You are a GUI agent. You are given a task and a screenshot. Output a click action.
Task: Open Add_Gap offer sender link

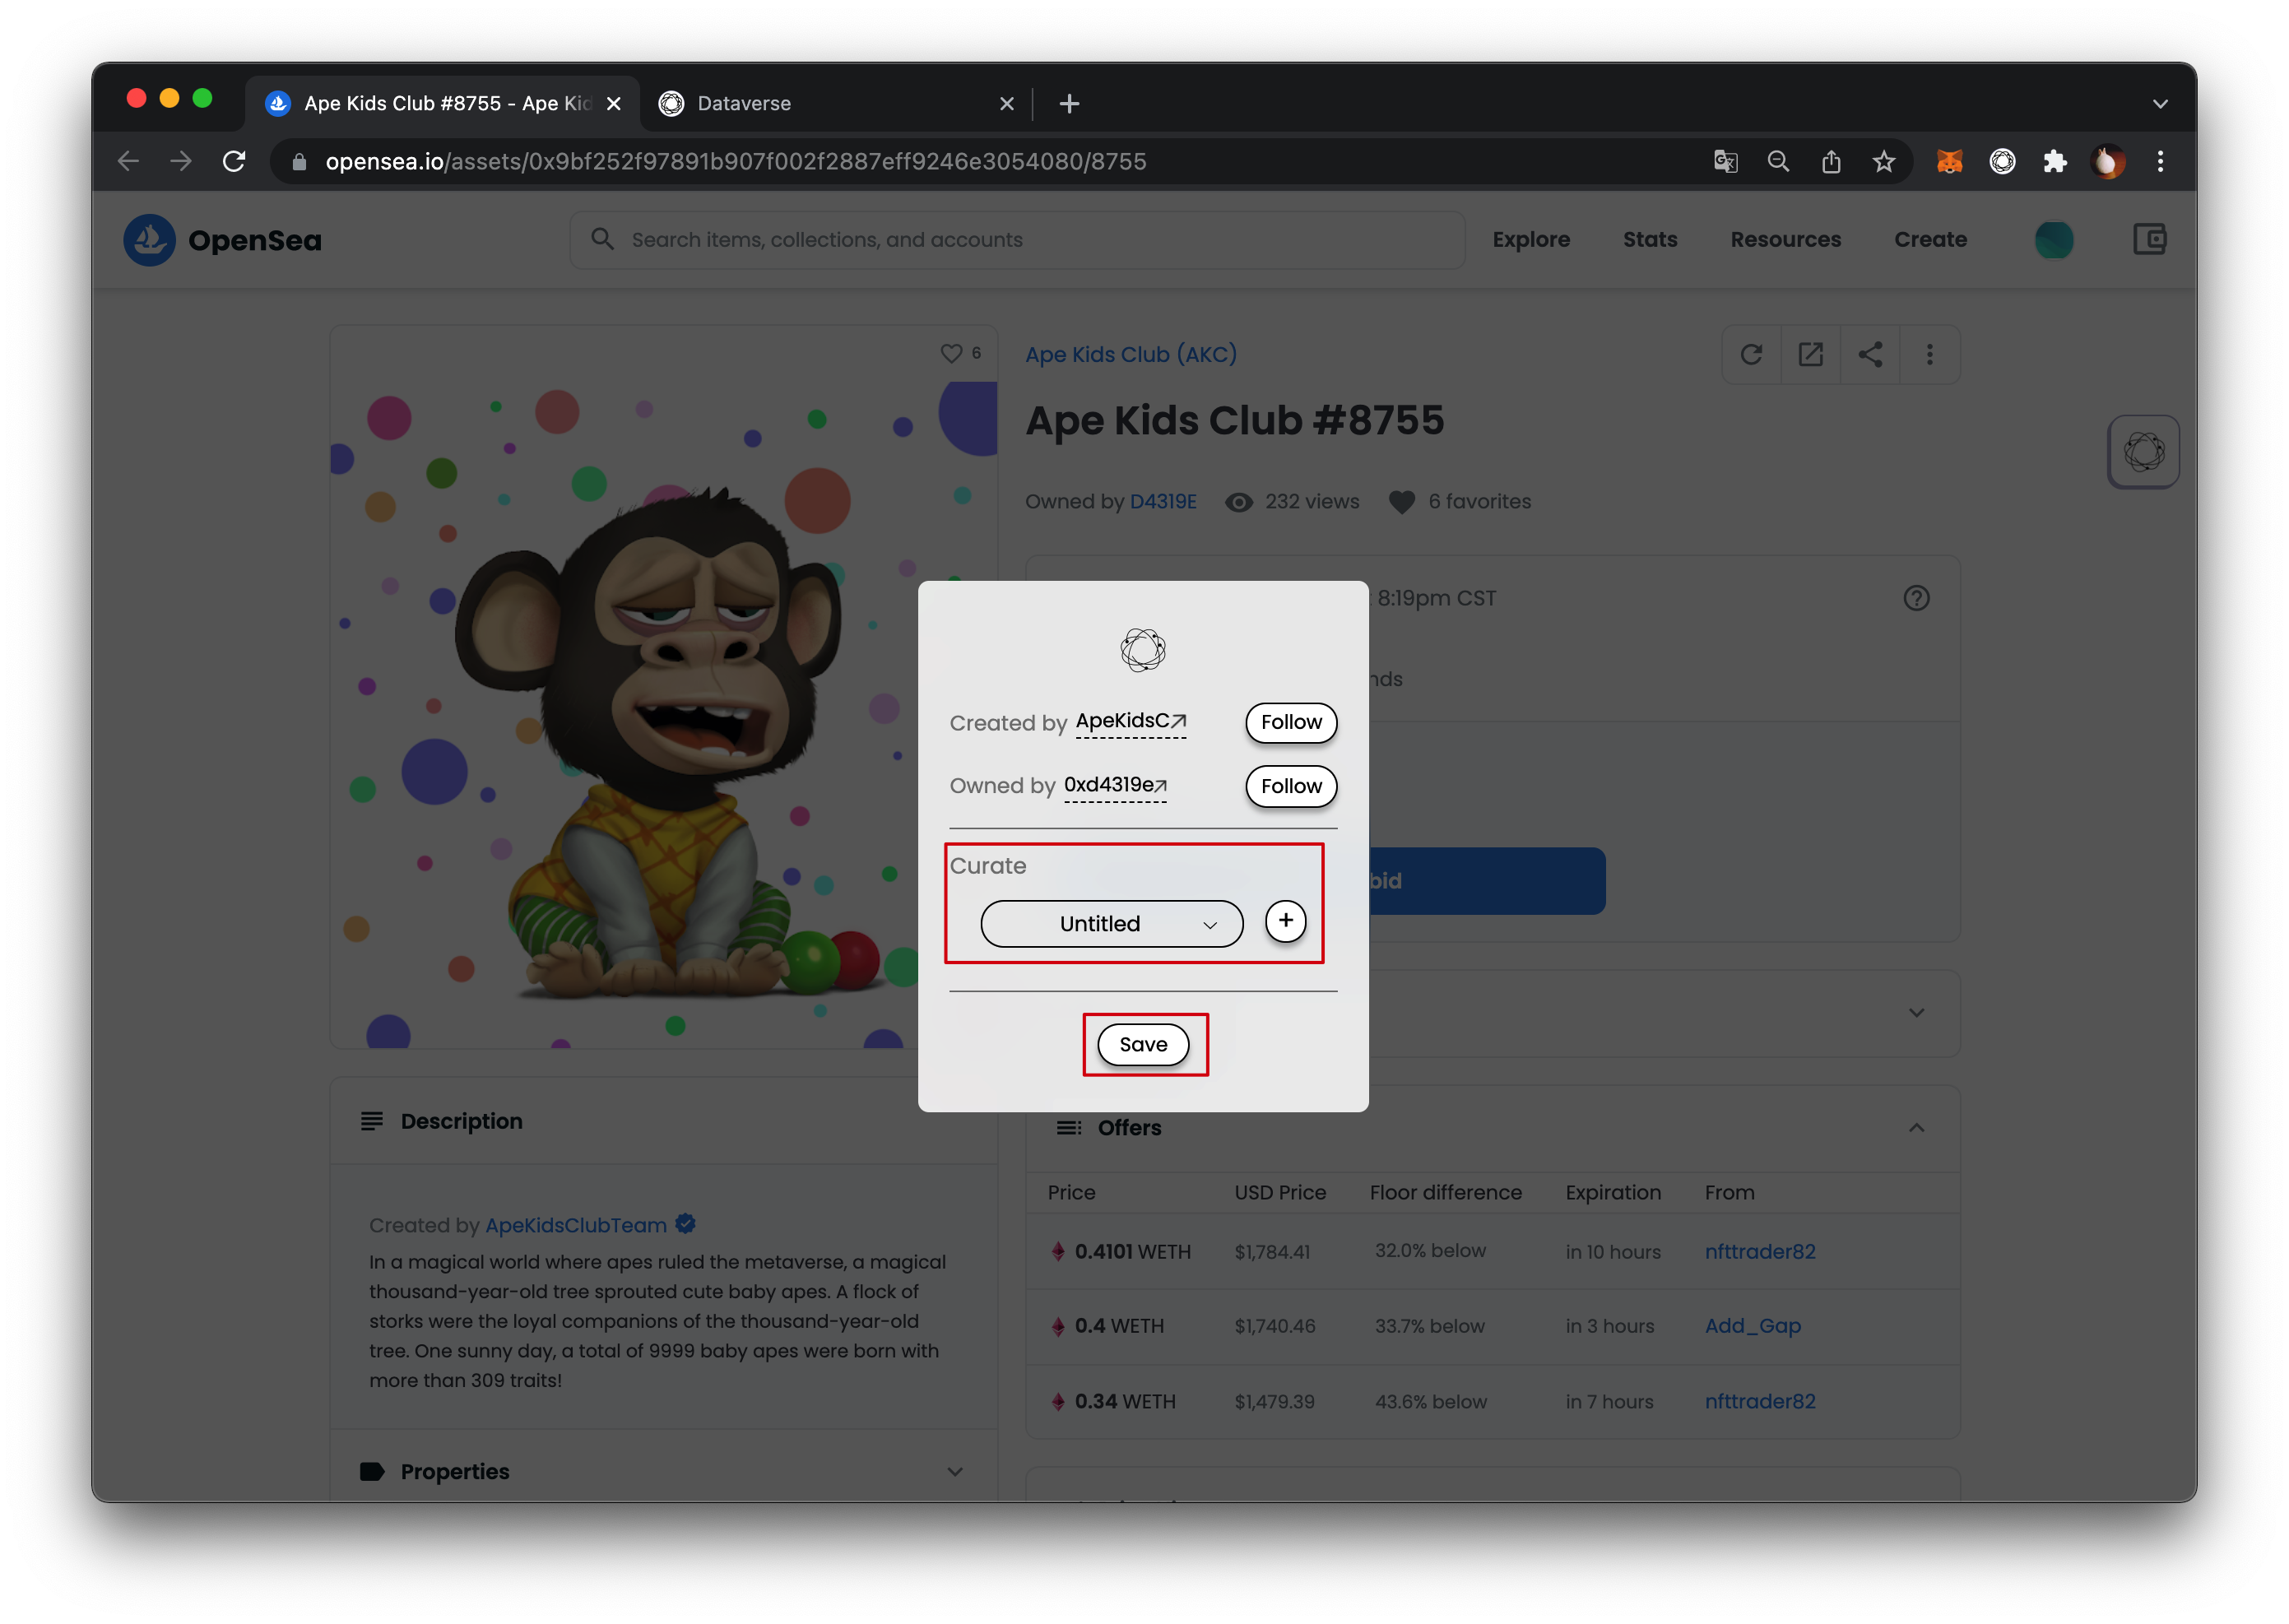pyautogui.click(x=1752, y=1326)
